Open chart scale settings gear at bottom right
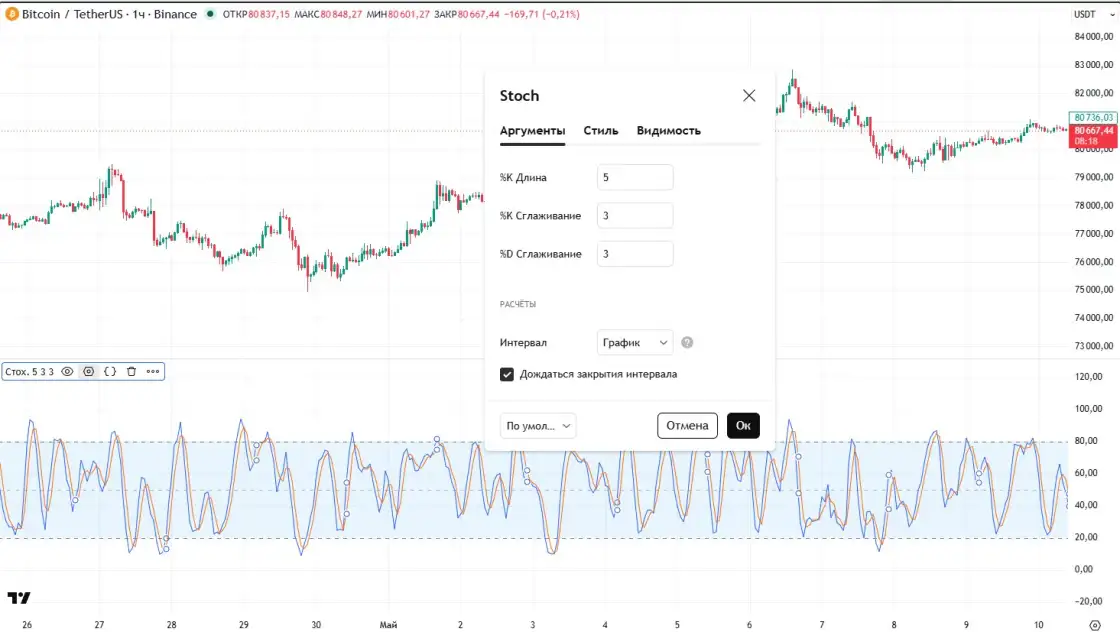 click(x=1095, y=625)
